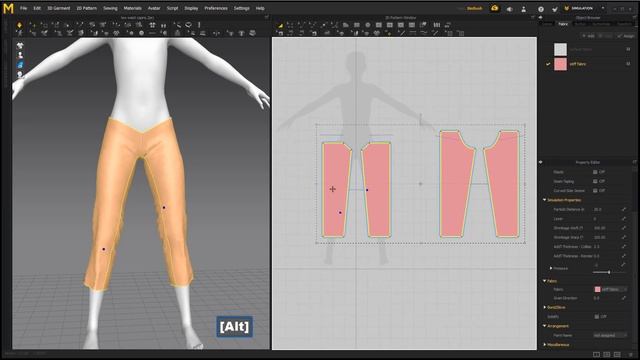This screenshot has height=360, width=640.
Task: Click the bottom icon of 3D viewport sidebar
Action: pos(20,74)
